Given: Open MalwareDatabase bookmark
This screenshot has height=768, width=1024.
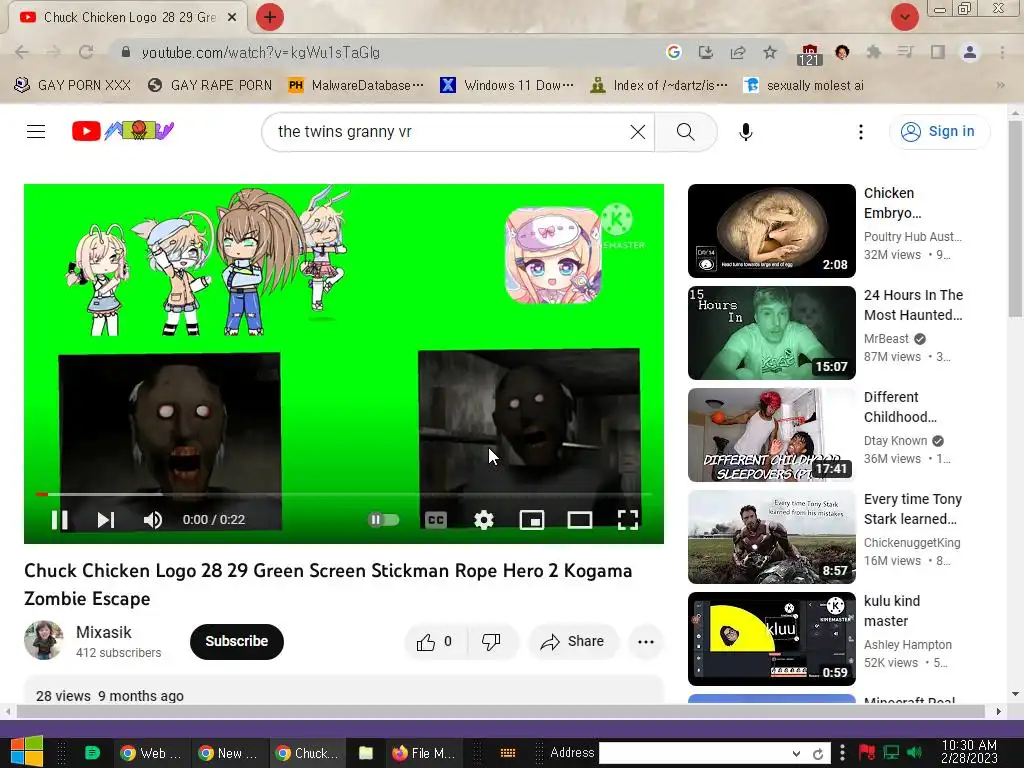Looking at the screenshot, I should point(357,86).
